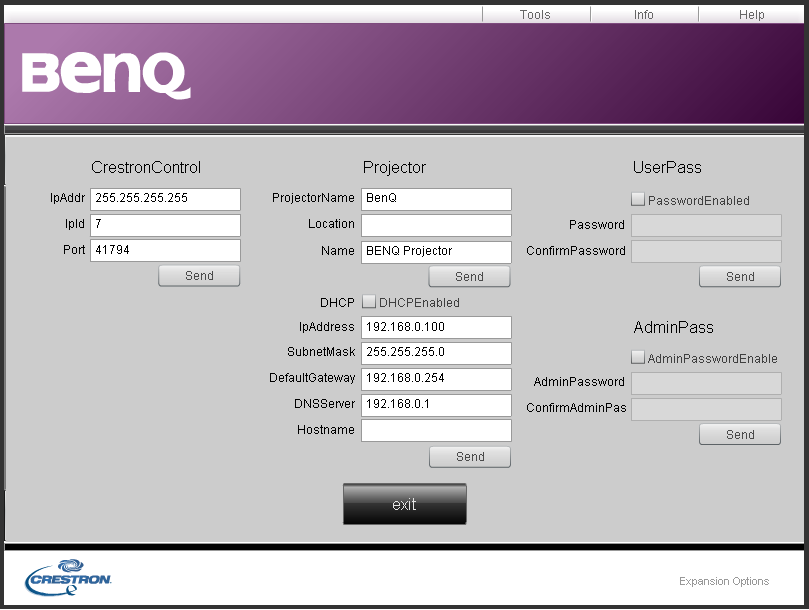Click the ConfirmPassword label text
Image resolution: width=809 pixels, height=610 pixels.
tap(576, 250)
